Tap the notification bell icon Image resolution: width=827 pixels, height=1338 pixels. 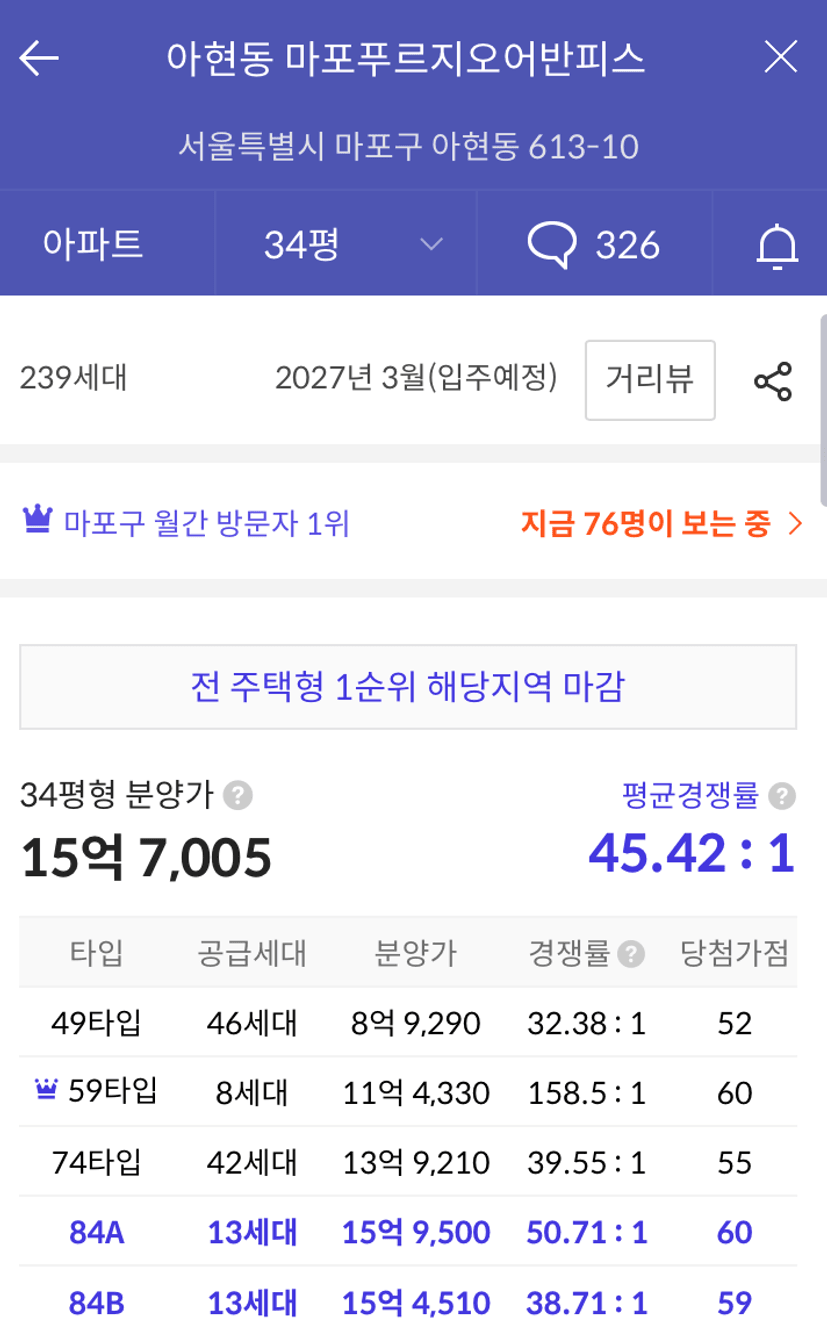(x=777, y=246)
